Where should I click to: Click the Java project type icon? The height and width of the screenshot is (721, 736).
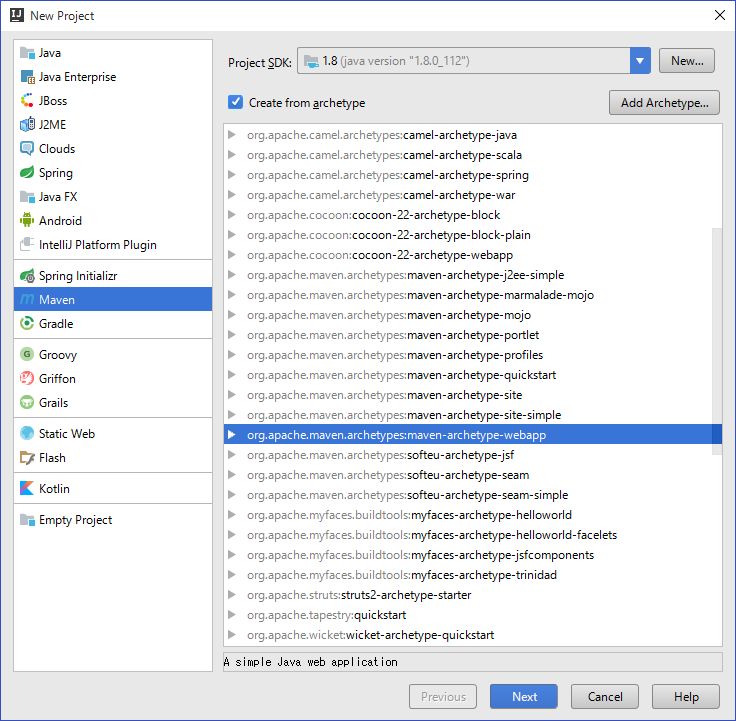pos(27,53)
